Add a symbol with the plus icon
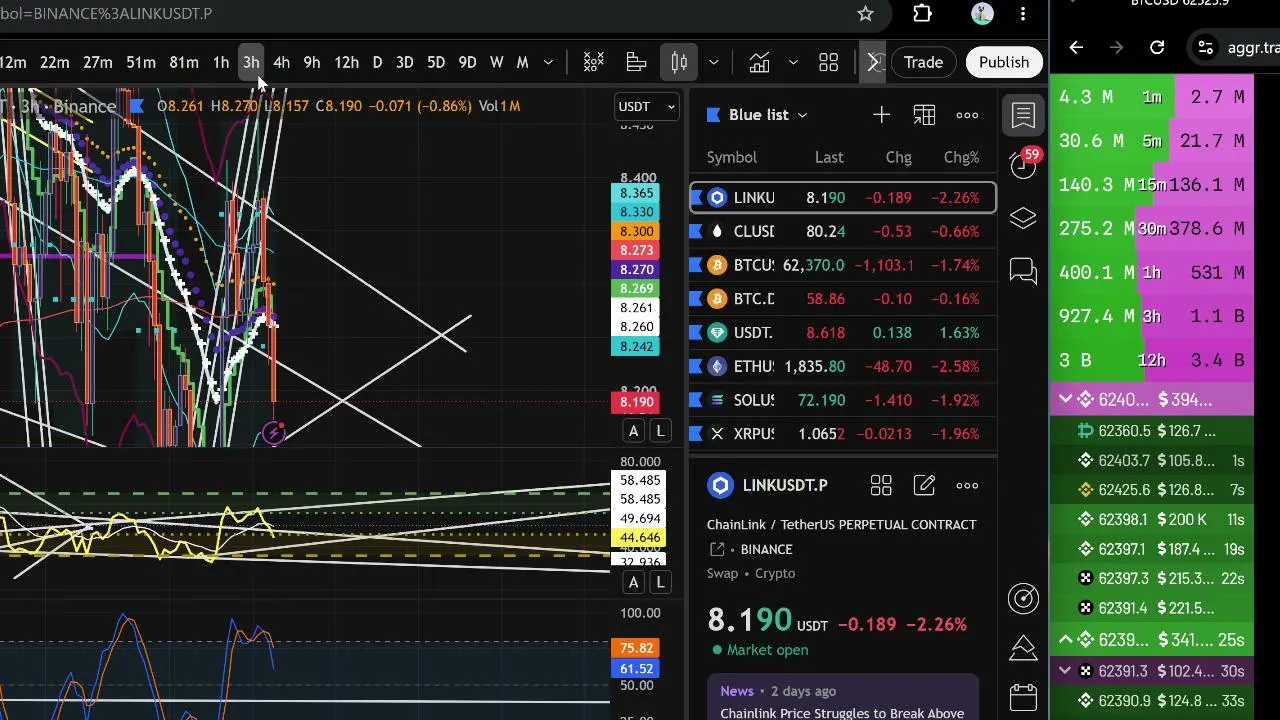The height and width of the screenshot is (720, 1280). (881, 115)
